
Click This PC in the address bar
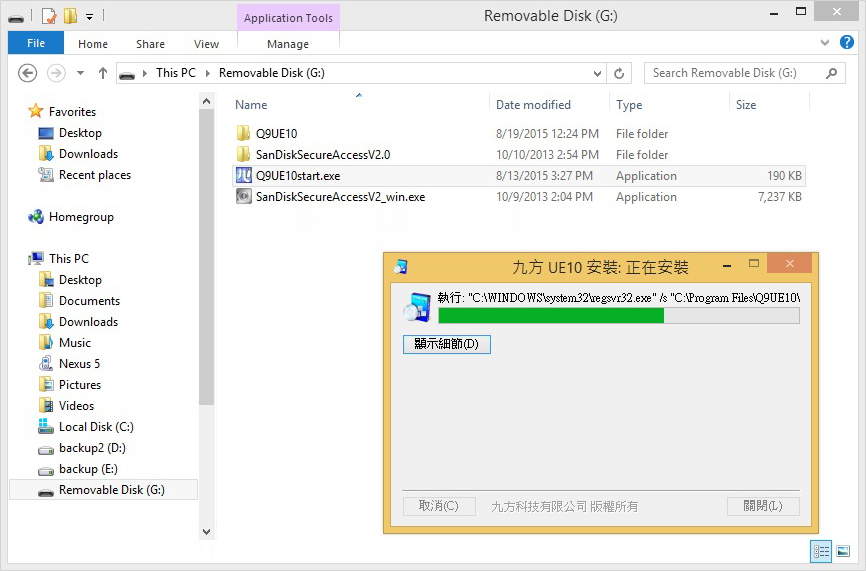pyautogui.click(x=176, y=73)
